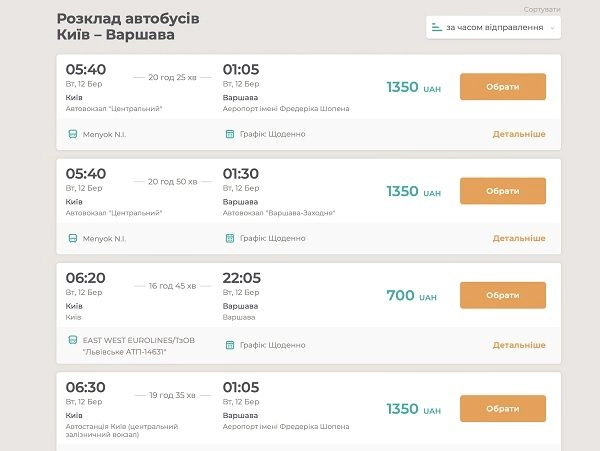Show Детальніше for the EAST WEST EUROLINES trip
Screen dimensions: 600x451
[x=519, y=345]
